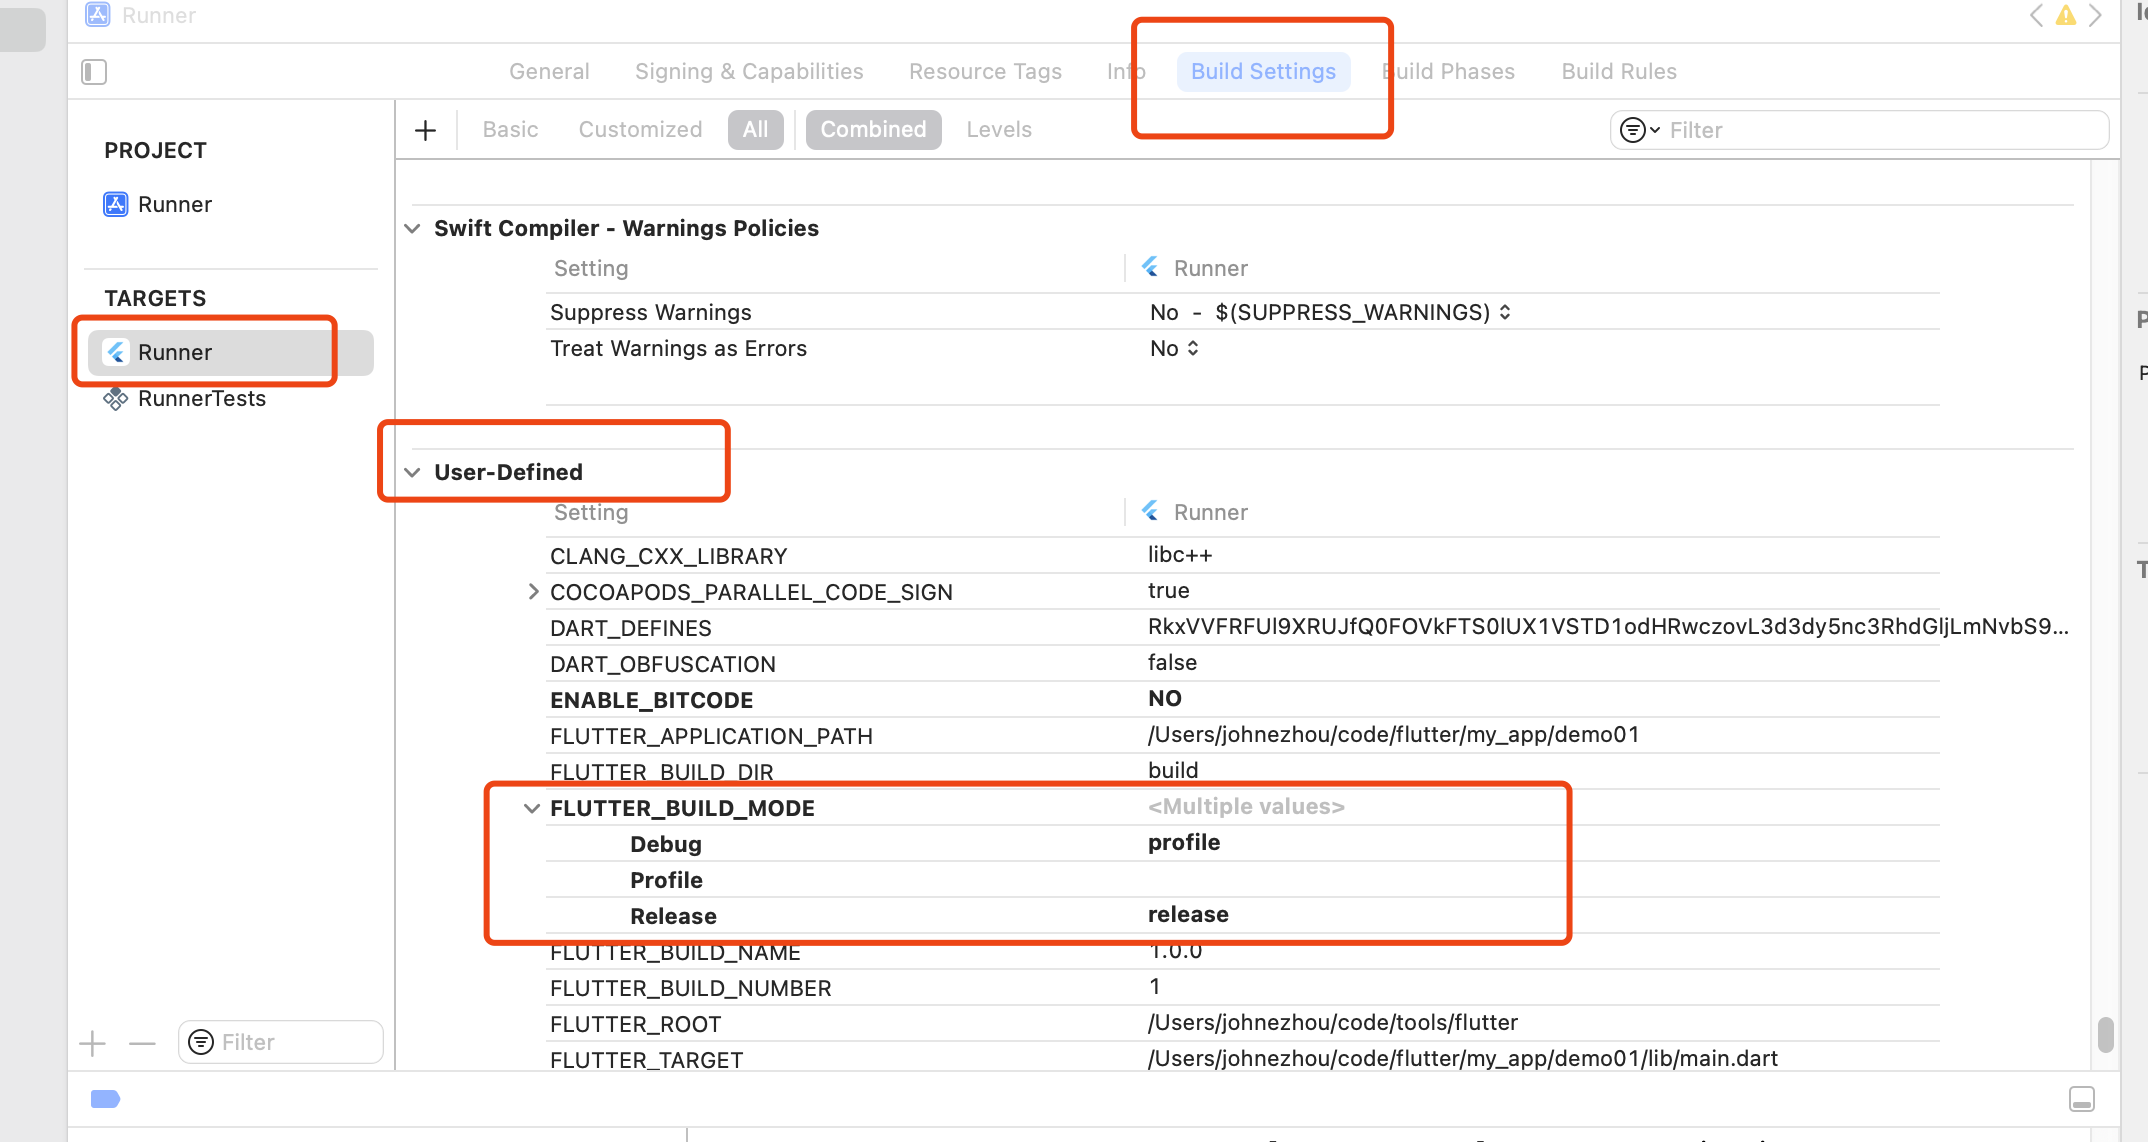Image resolution: width=2148 pixels, height=1142 pixels.
Task: Select the FLUTTER_APPLICATION_PATH setting
Action: point(711,736)
